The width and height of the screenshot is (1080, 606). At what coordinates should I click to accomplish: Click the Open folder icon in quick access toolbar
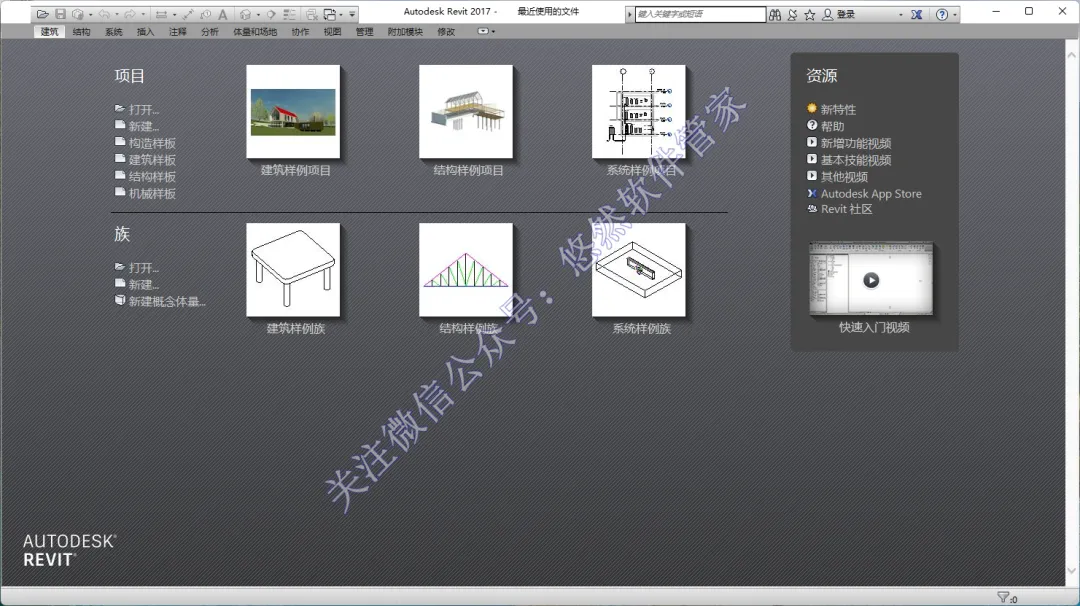[43, 14]
